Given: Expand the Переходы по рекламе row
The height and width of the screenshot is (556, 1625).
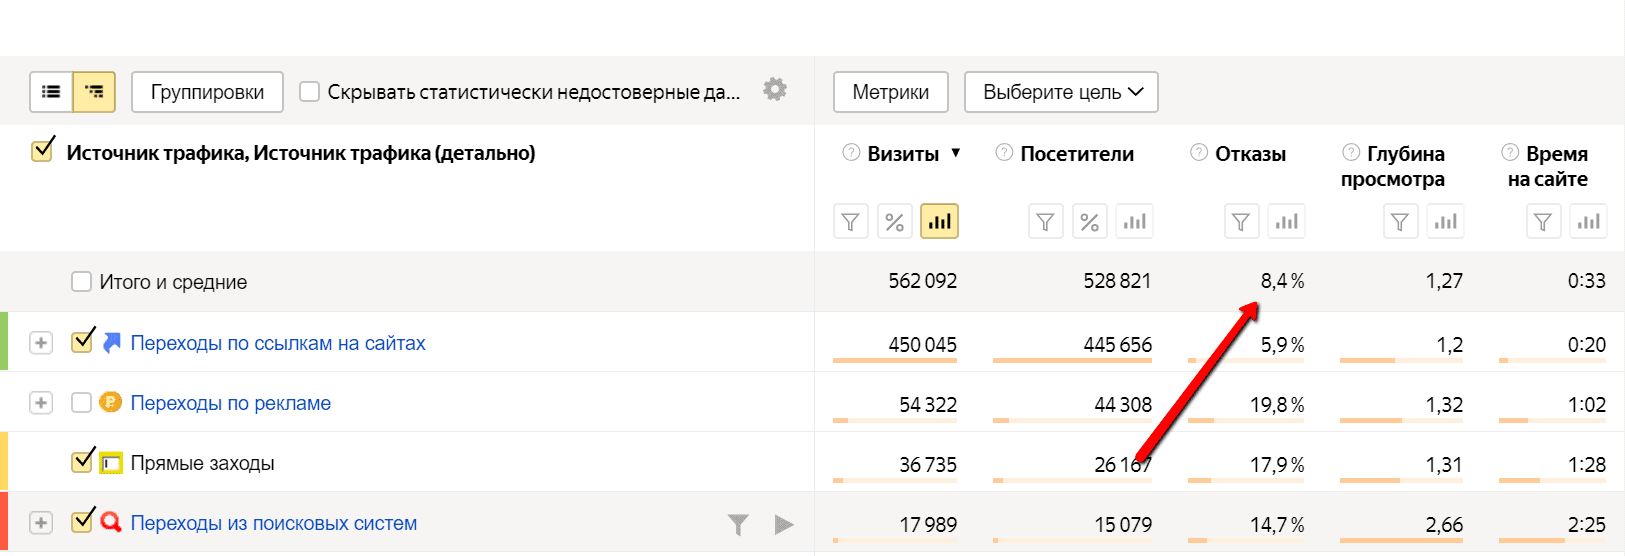Looking at the screenshot, I should click(41, 403).
